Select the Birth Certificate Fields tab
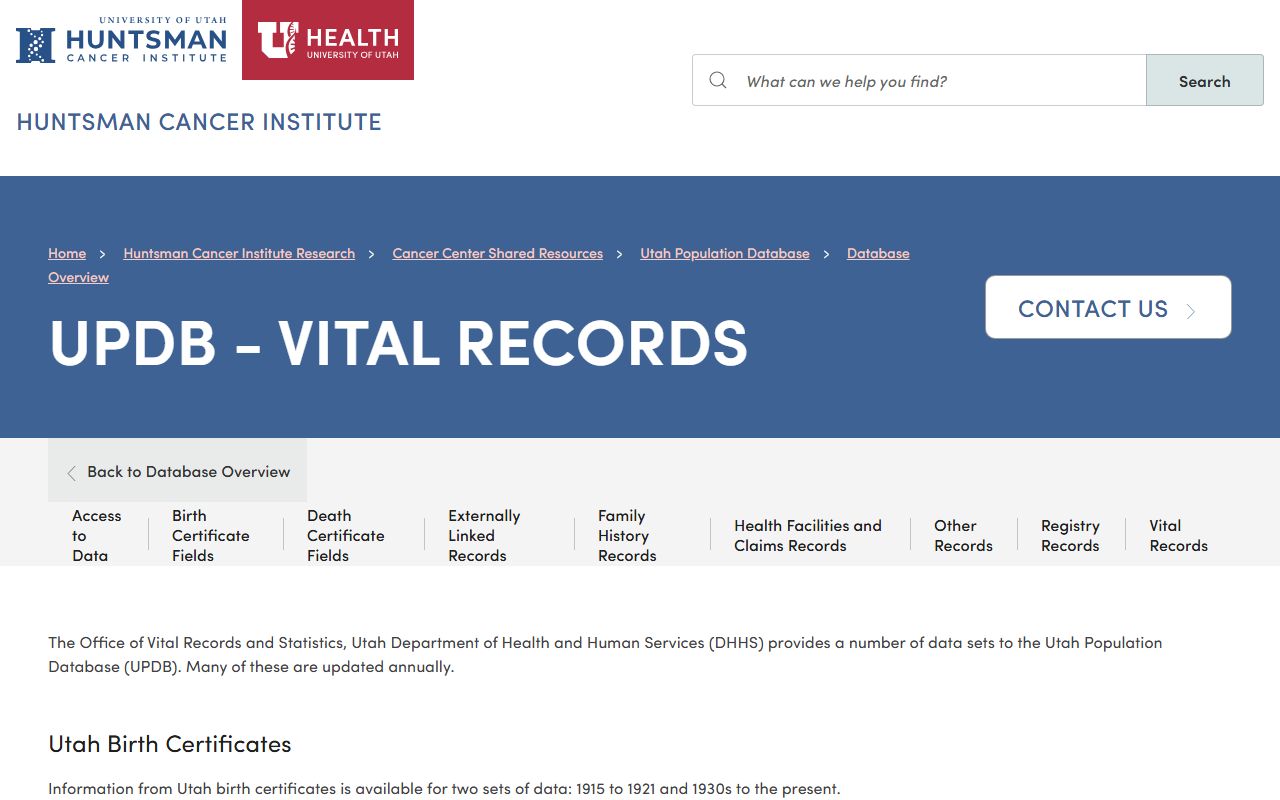Screen dimensions: 1280x800 pos(211,535)
